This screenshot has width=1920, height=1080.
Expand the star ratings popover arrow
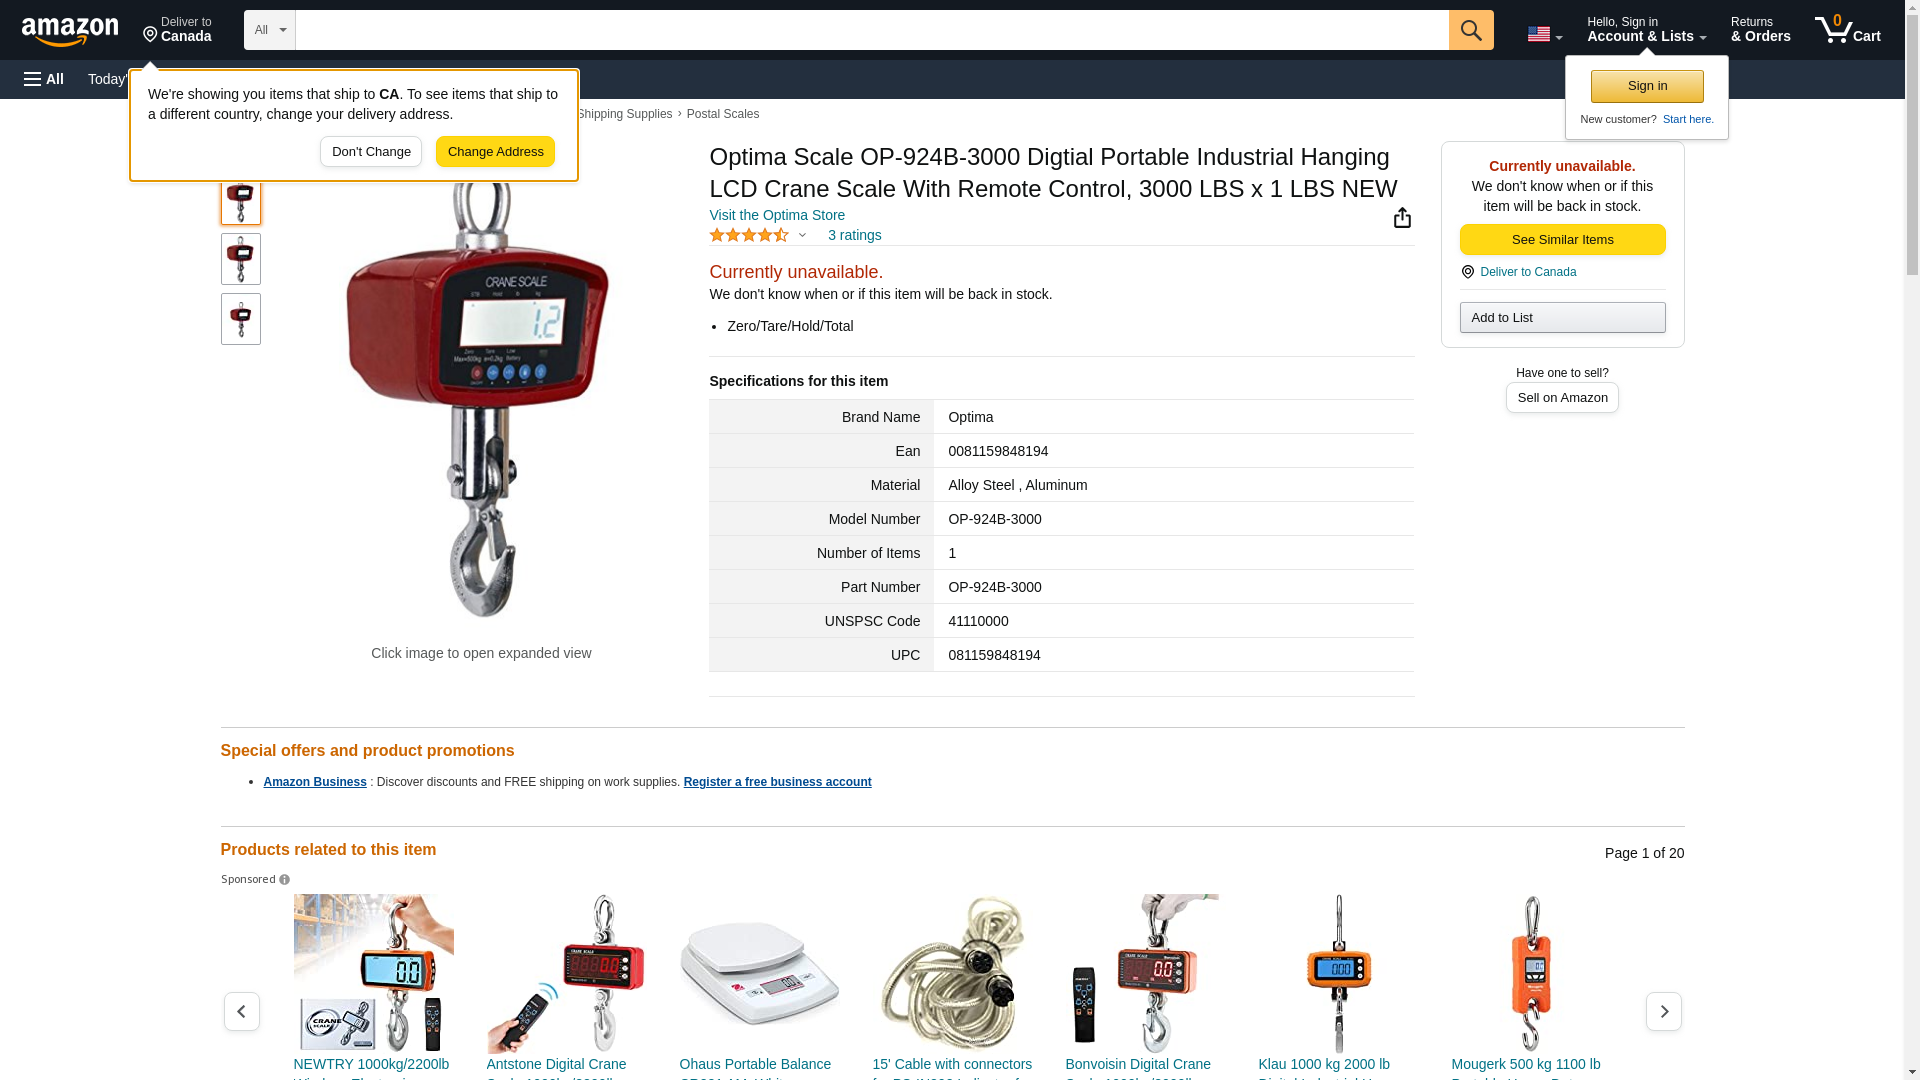[802, 236]
